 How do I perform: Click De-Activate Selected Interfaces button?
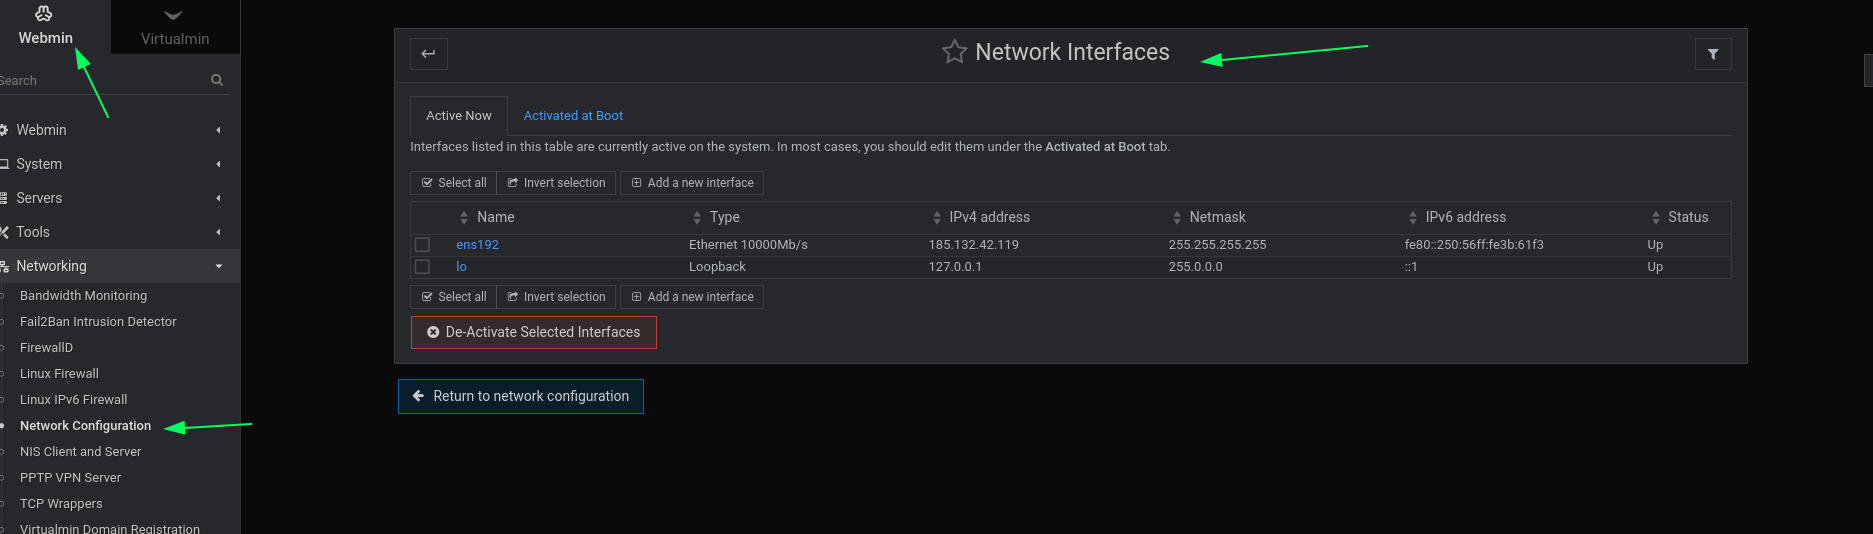pyautogui.click(x=534, y=332)
